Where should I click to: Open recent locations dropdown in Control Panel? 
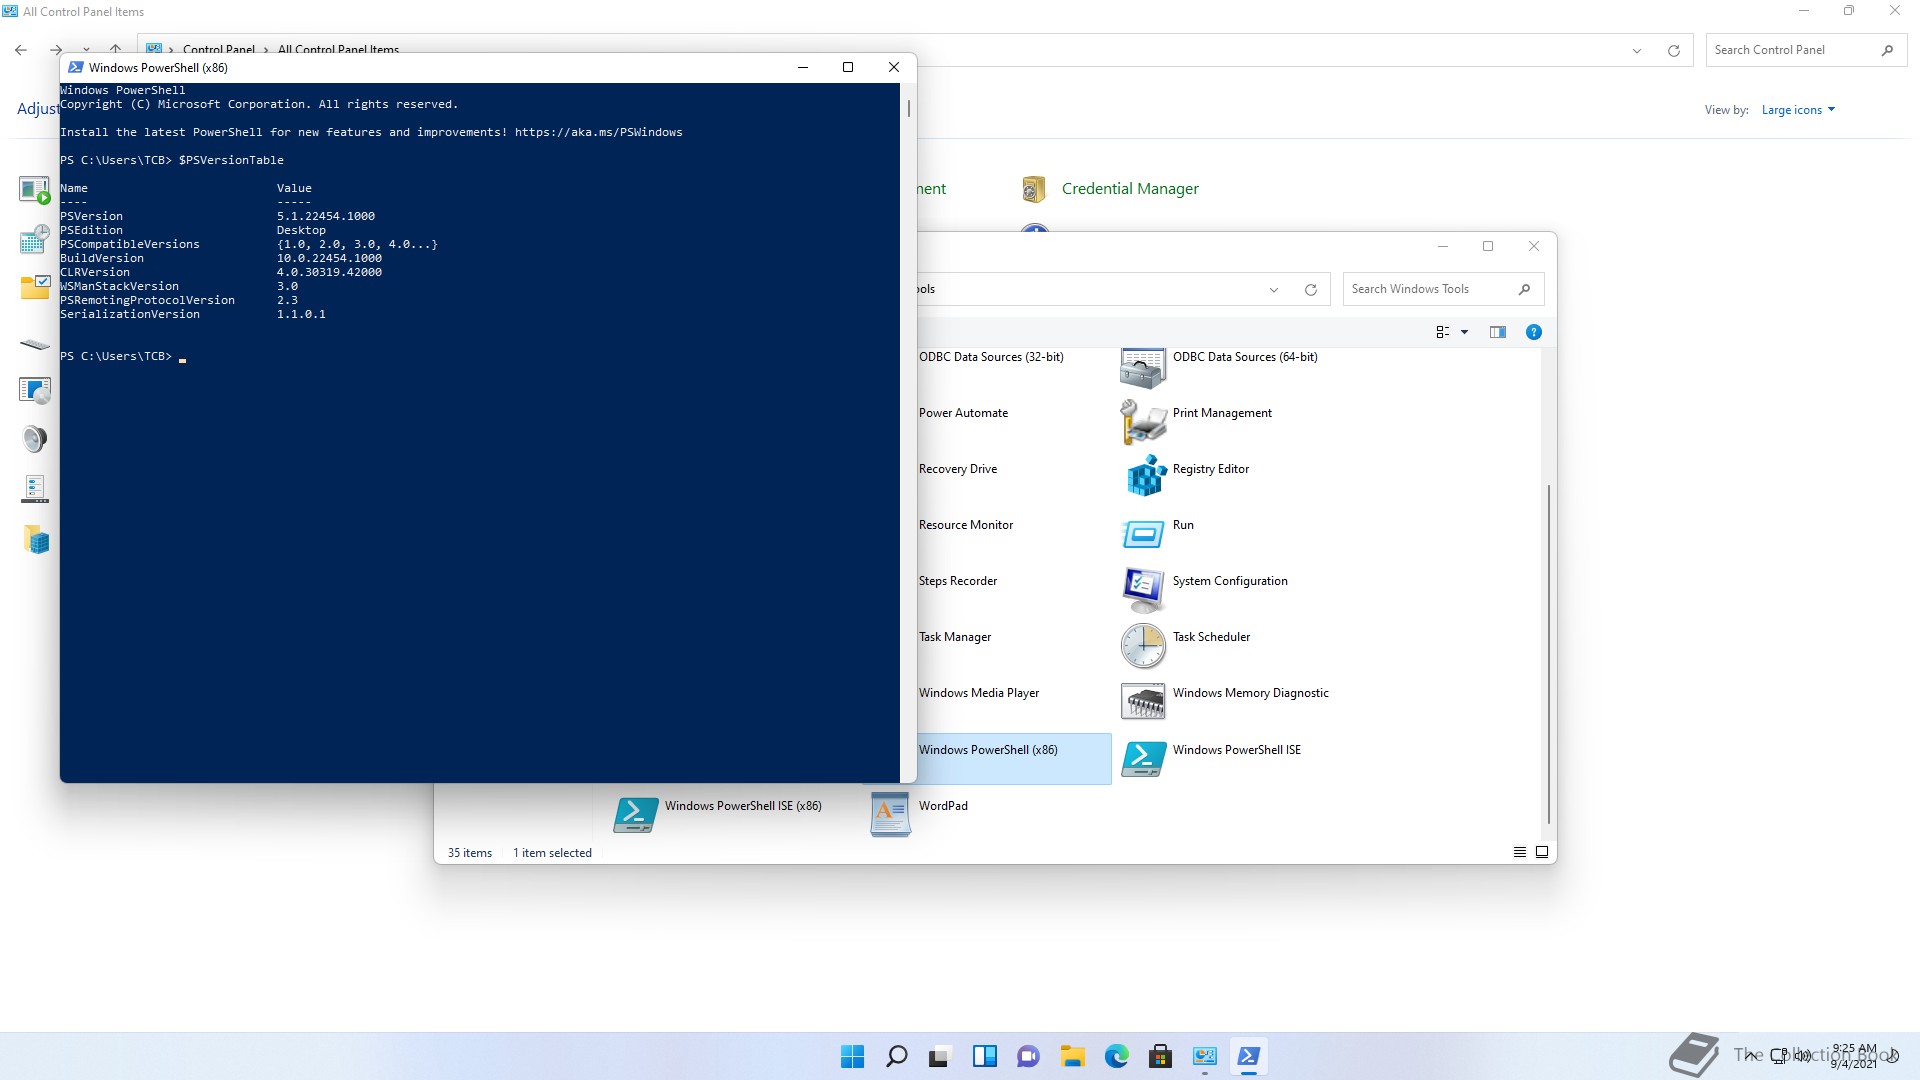click(87, 49)
